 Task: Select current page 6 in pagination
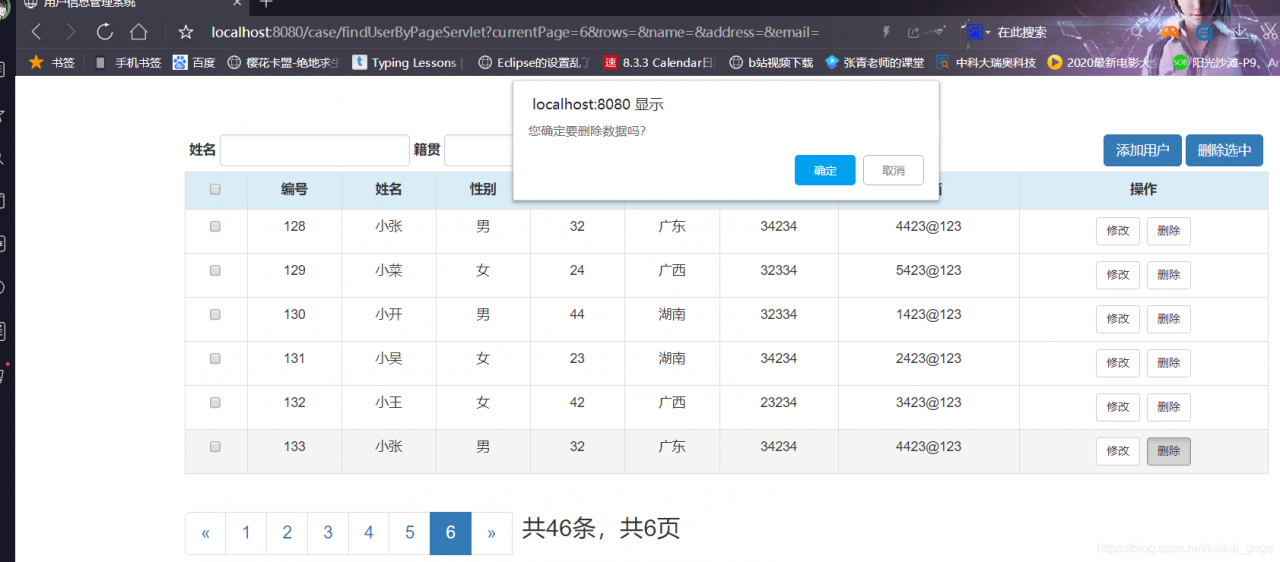tap(451, 533)
